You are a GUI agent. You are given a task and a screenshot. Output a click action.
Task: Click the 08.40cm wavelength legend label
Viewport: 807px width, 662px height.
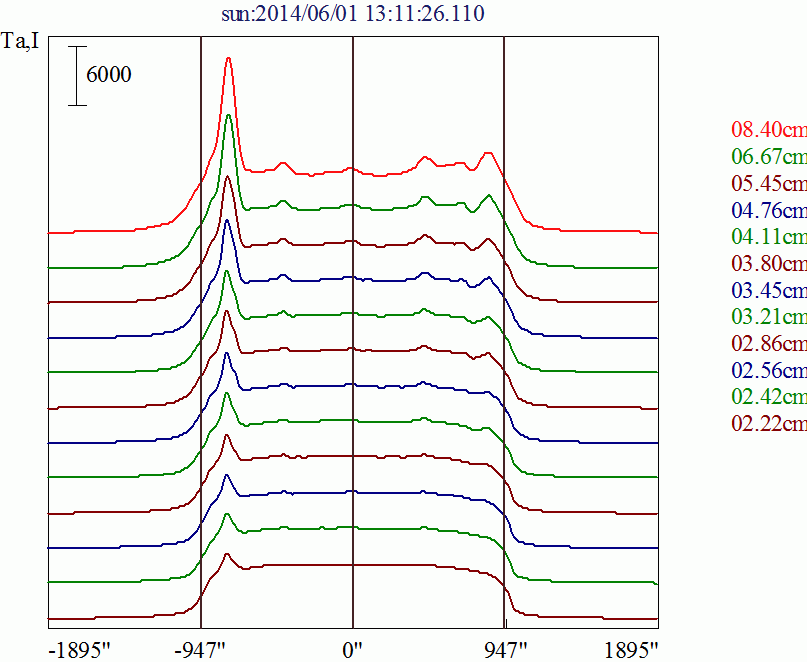click(x=769, y=130)
